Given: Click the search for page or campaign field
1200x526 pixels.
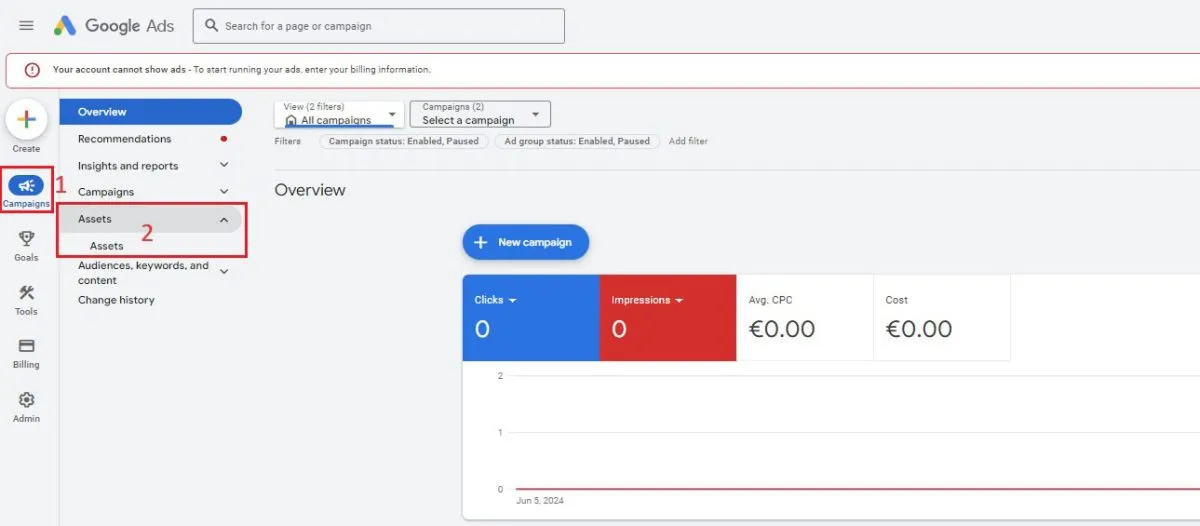Looking at the screenshot, I should [x=380, y=26].
